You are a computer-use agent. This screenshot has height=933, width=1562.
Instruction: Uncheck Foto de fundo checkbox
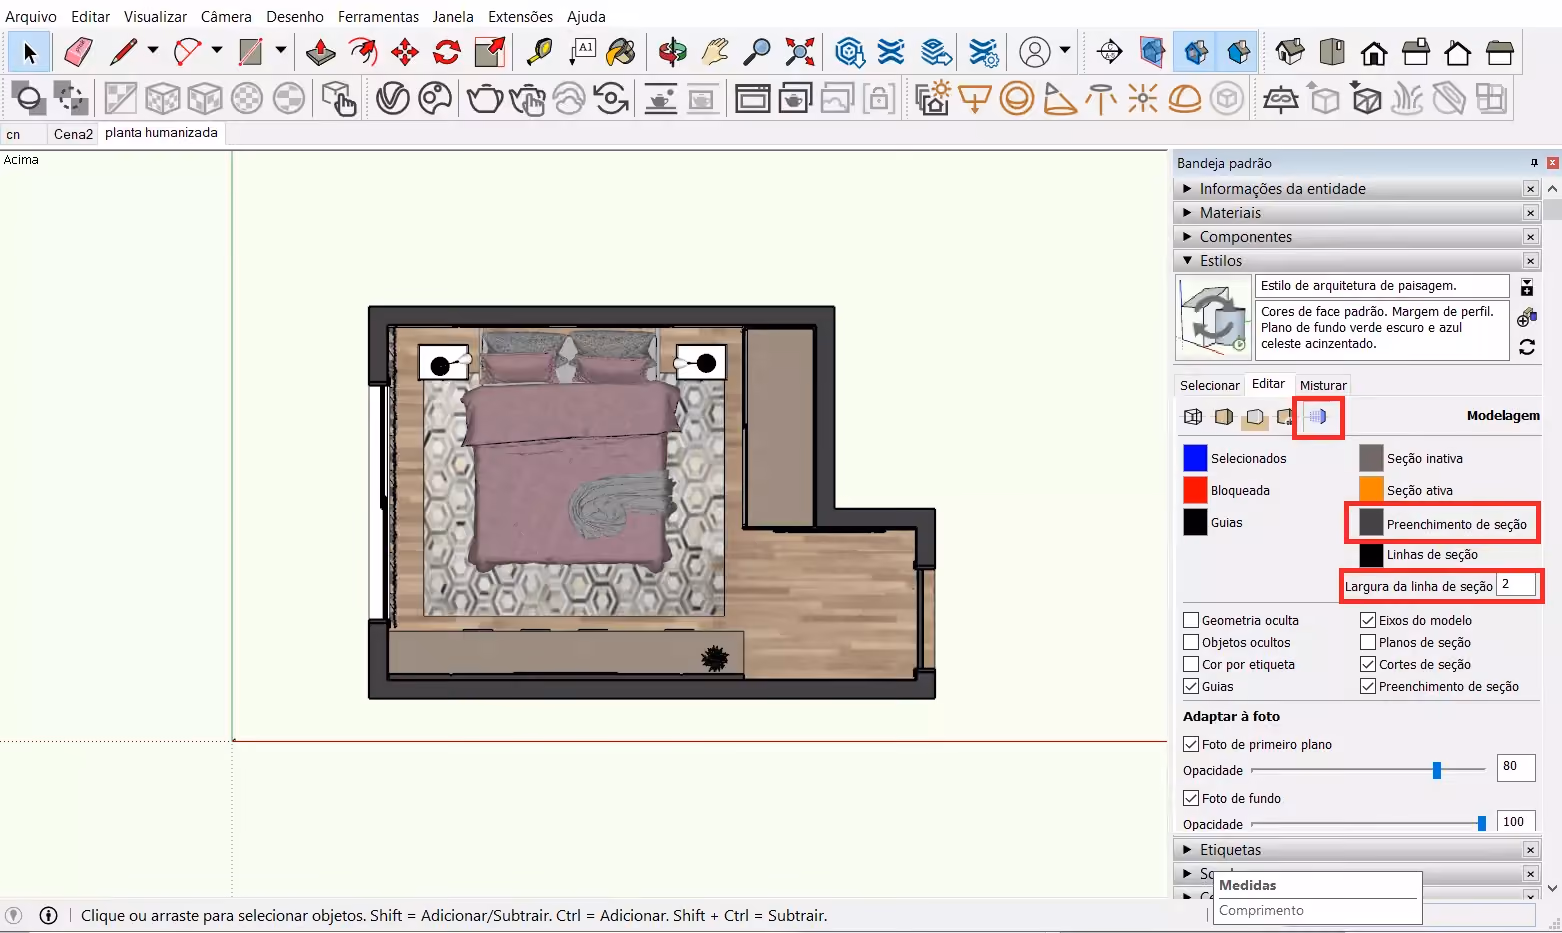pos(1191,798)
